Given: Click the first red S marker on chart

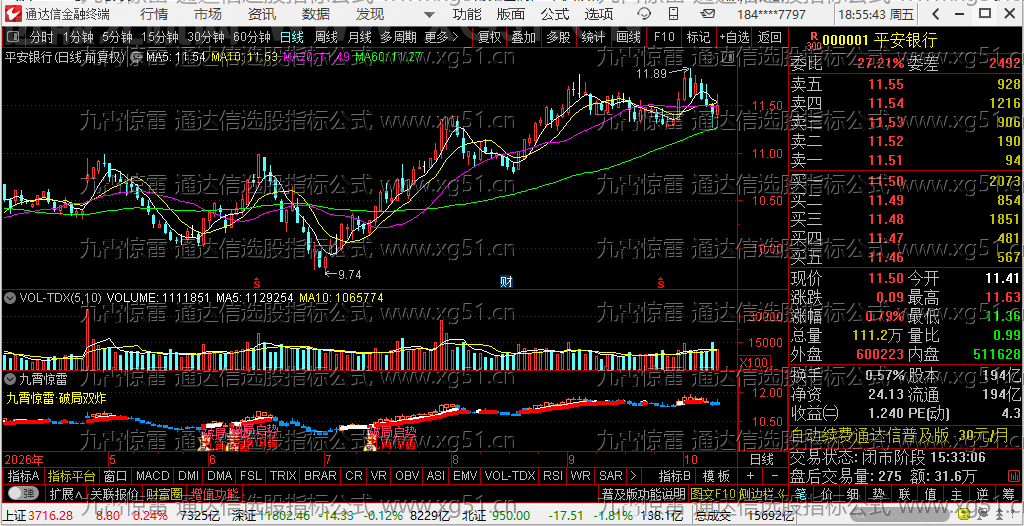Looking at the screenshot, I should [x=257, y=283].
